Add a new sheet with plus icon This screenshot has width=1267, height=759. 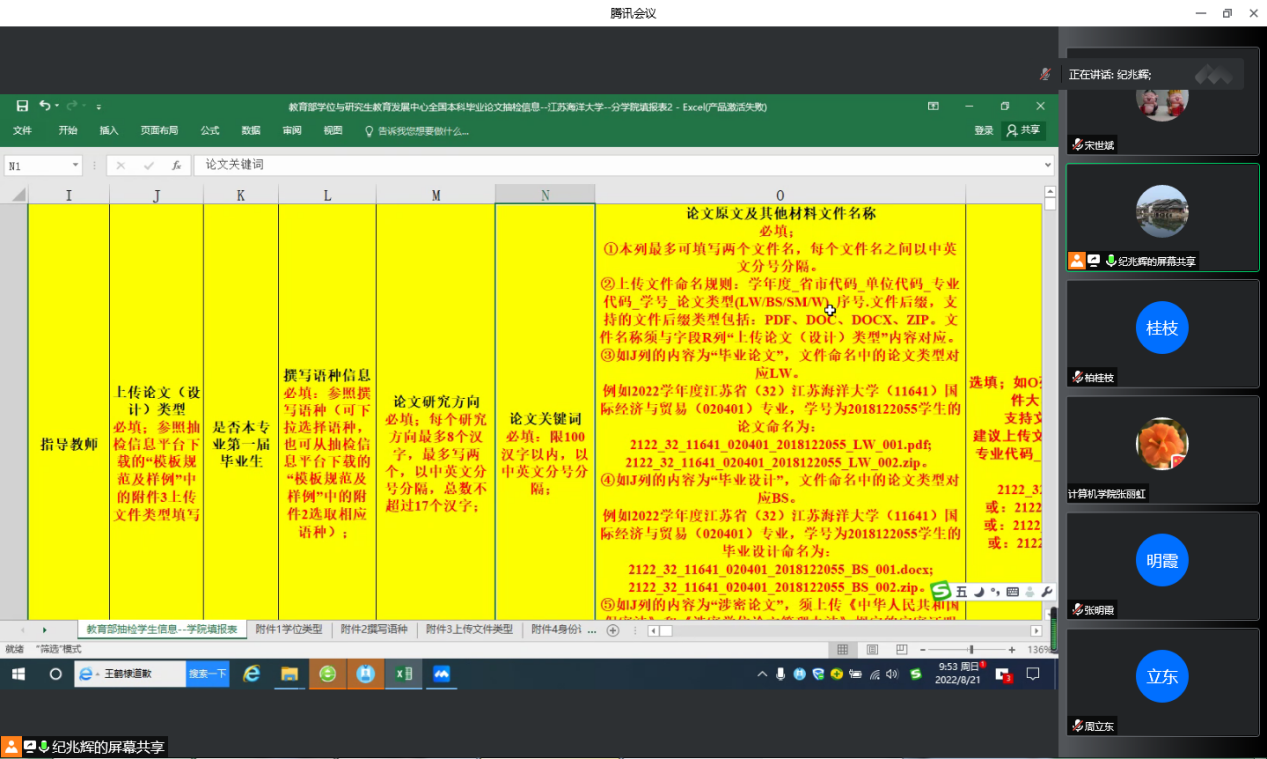pyautogui.click(x=613, y=630)
